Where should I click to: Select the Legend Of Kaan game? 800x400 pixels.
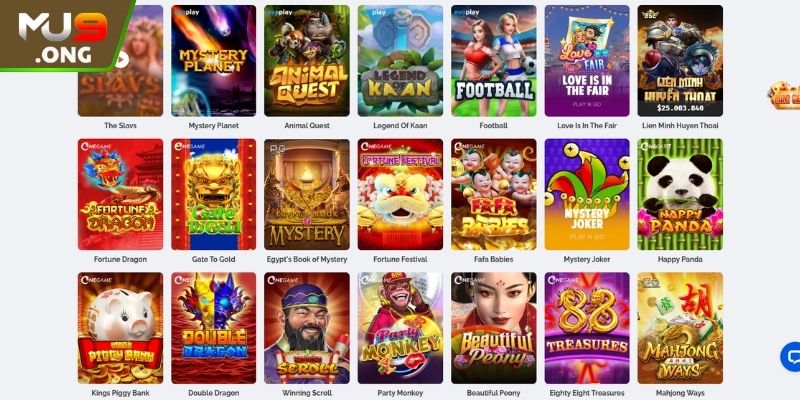[400, 61]
